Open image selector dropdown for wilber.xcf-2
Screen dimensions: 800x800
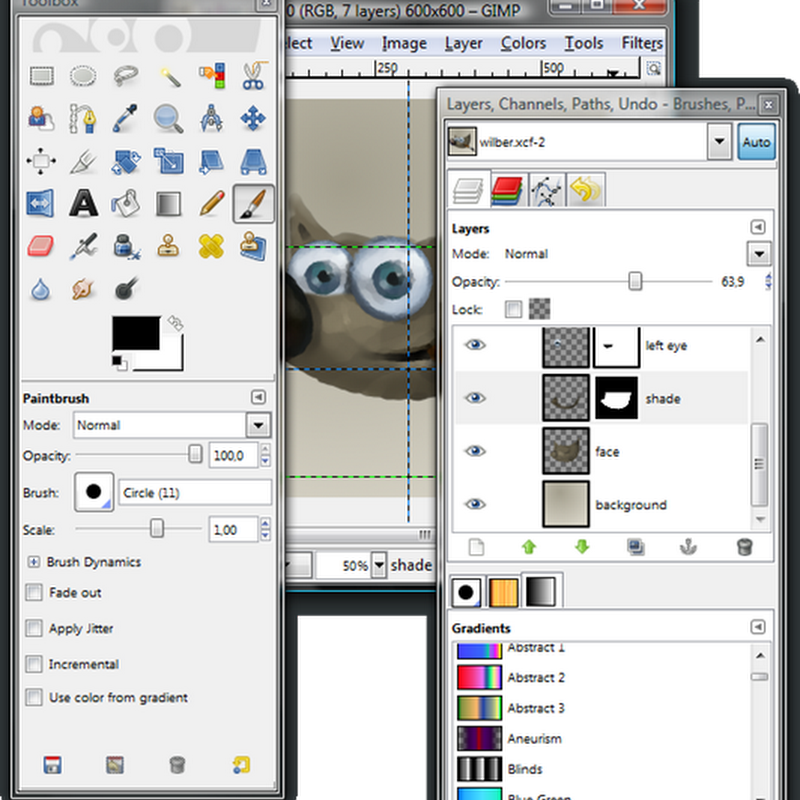point(719,142)
